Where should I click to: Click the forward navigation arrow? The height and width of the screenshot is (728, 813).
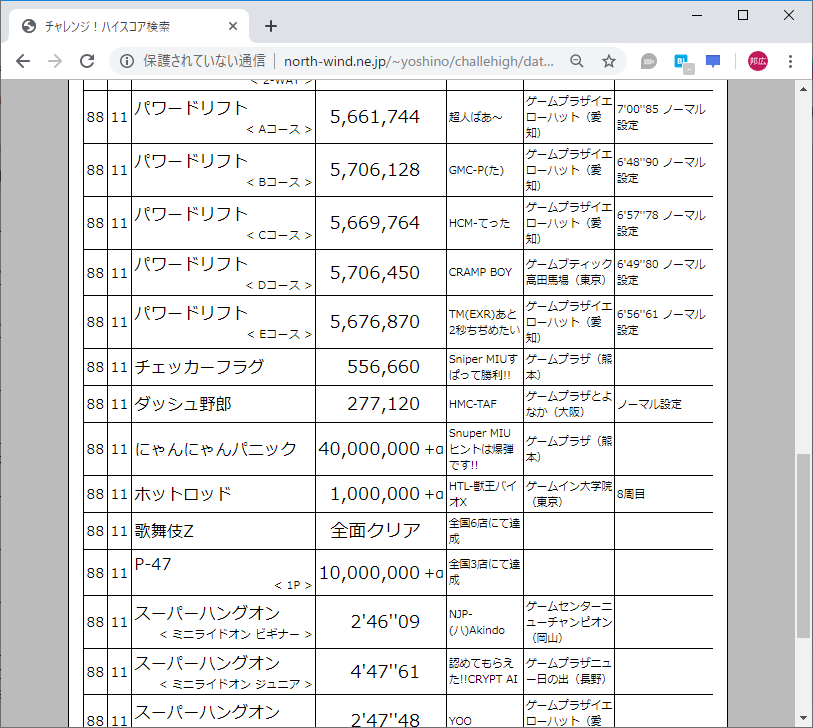(55, 61)
